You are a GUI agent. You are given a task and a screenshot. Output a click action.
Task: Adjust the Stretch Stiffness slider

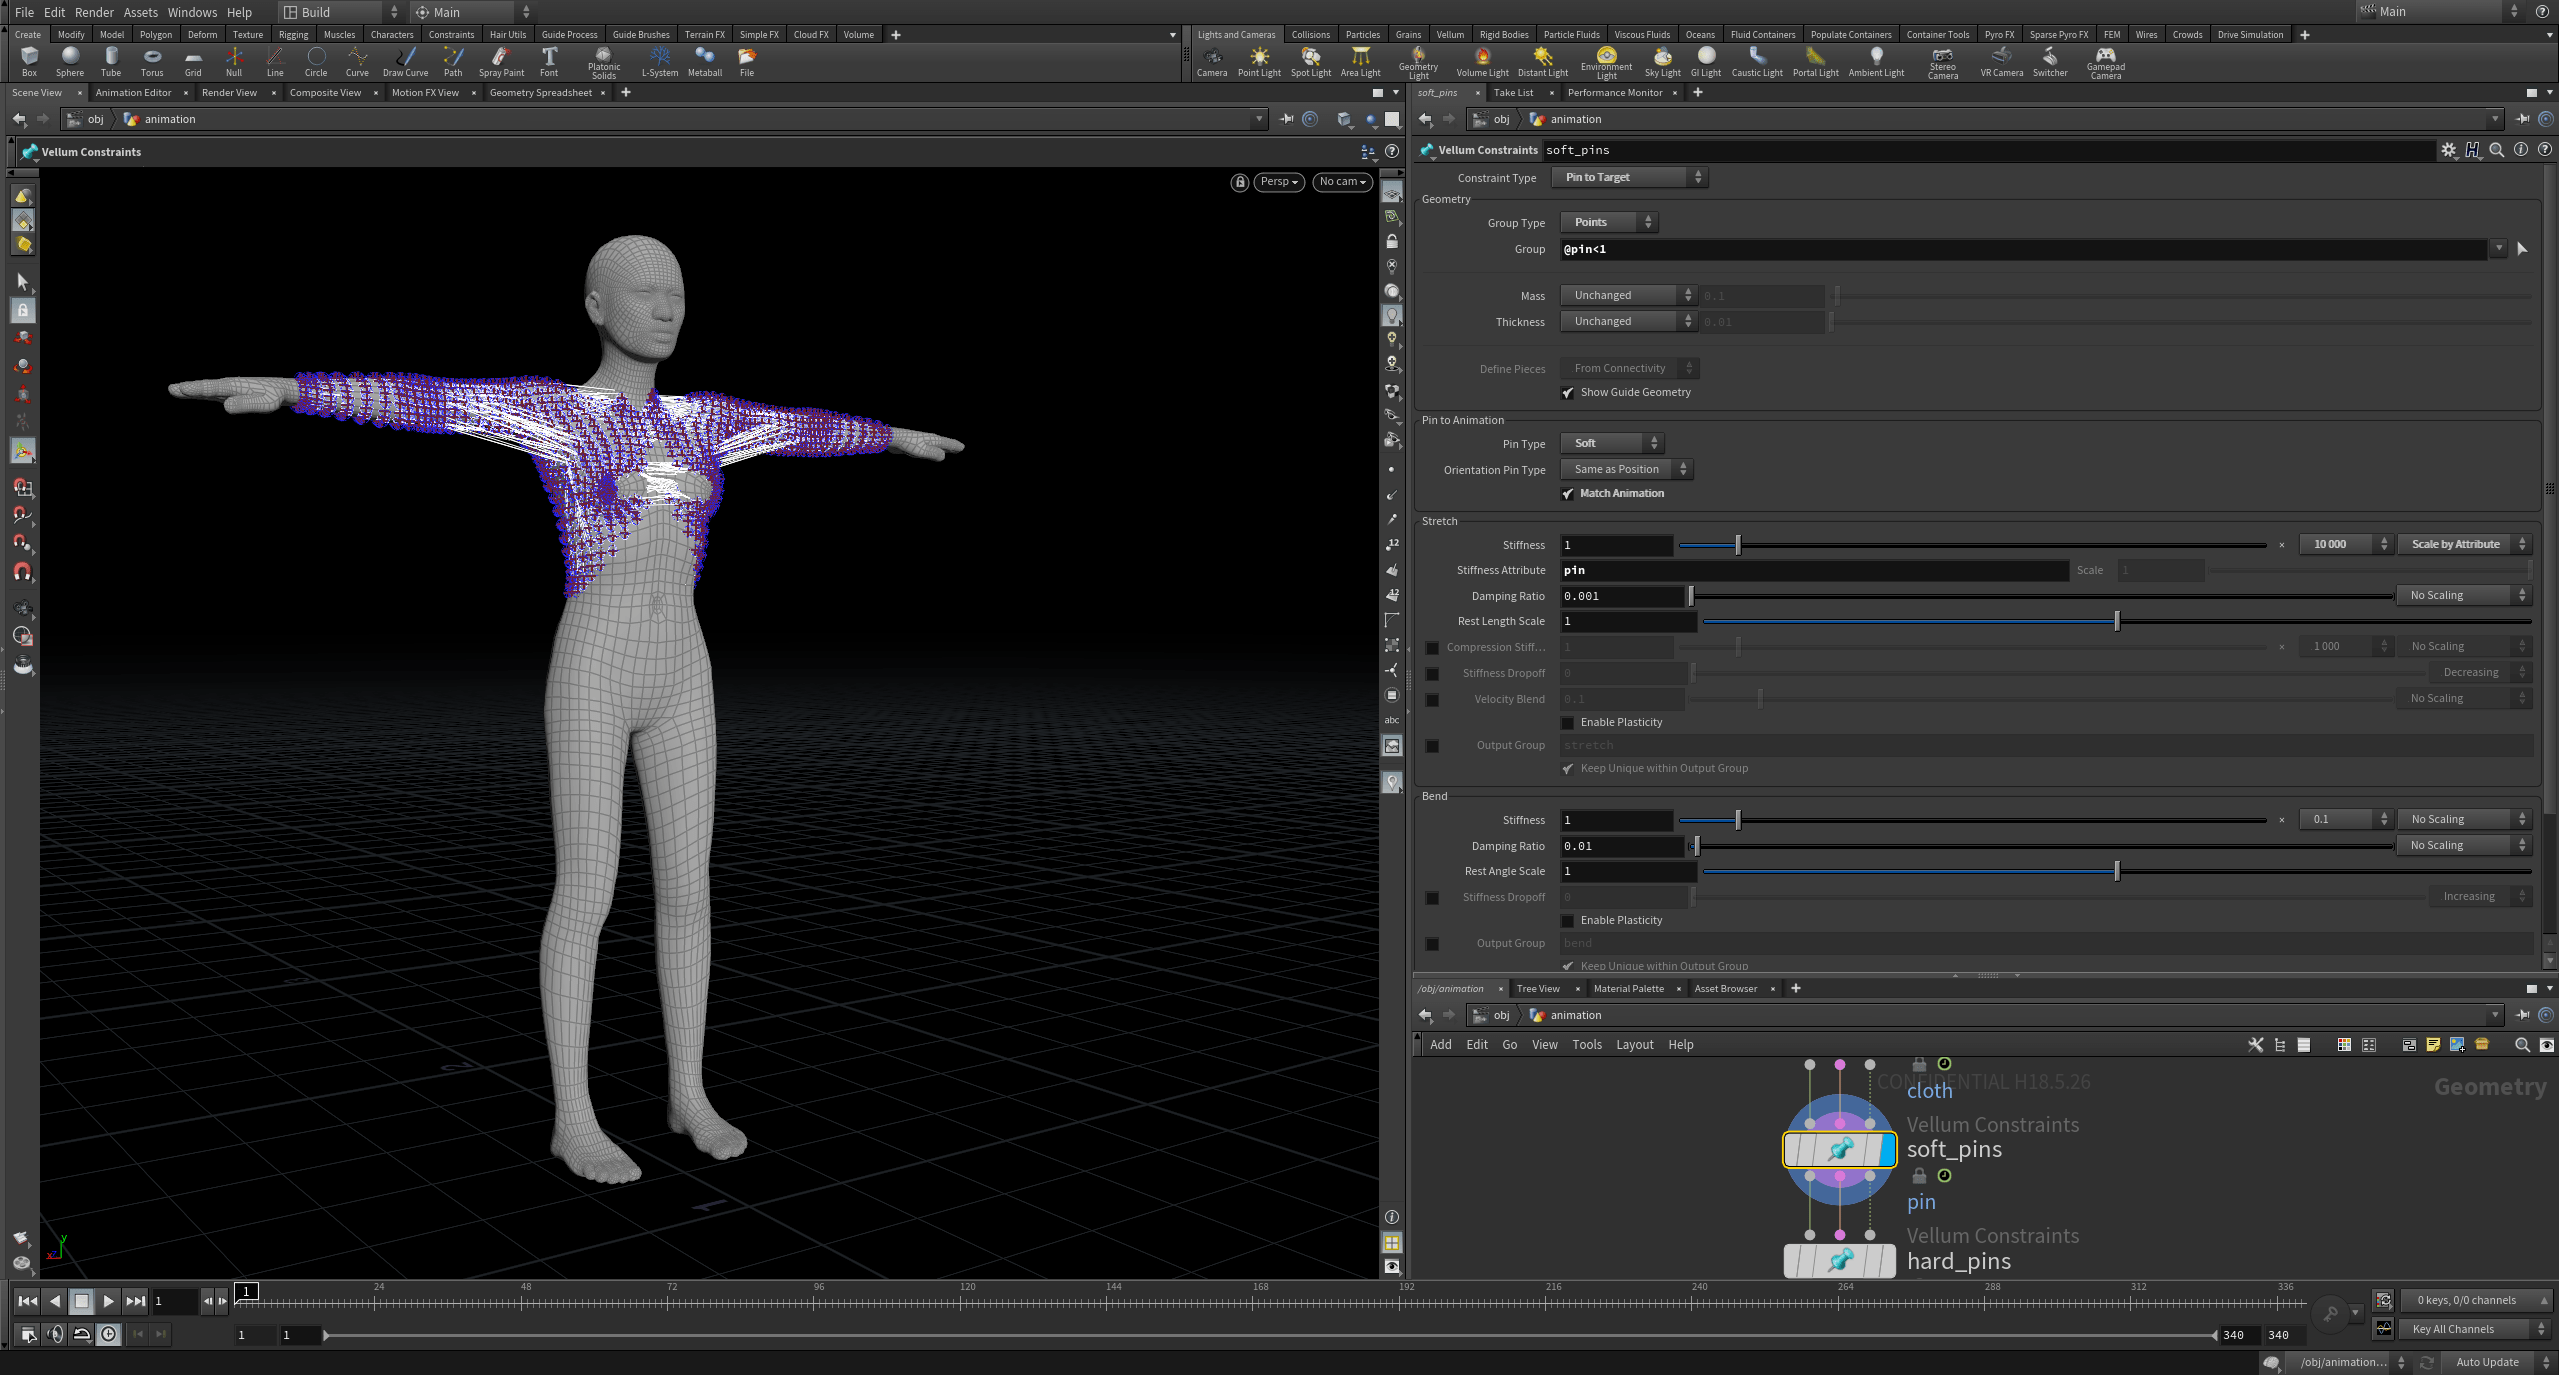pos(1737,545)
